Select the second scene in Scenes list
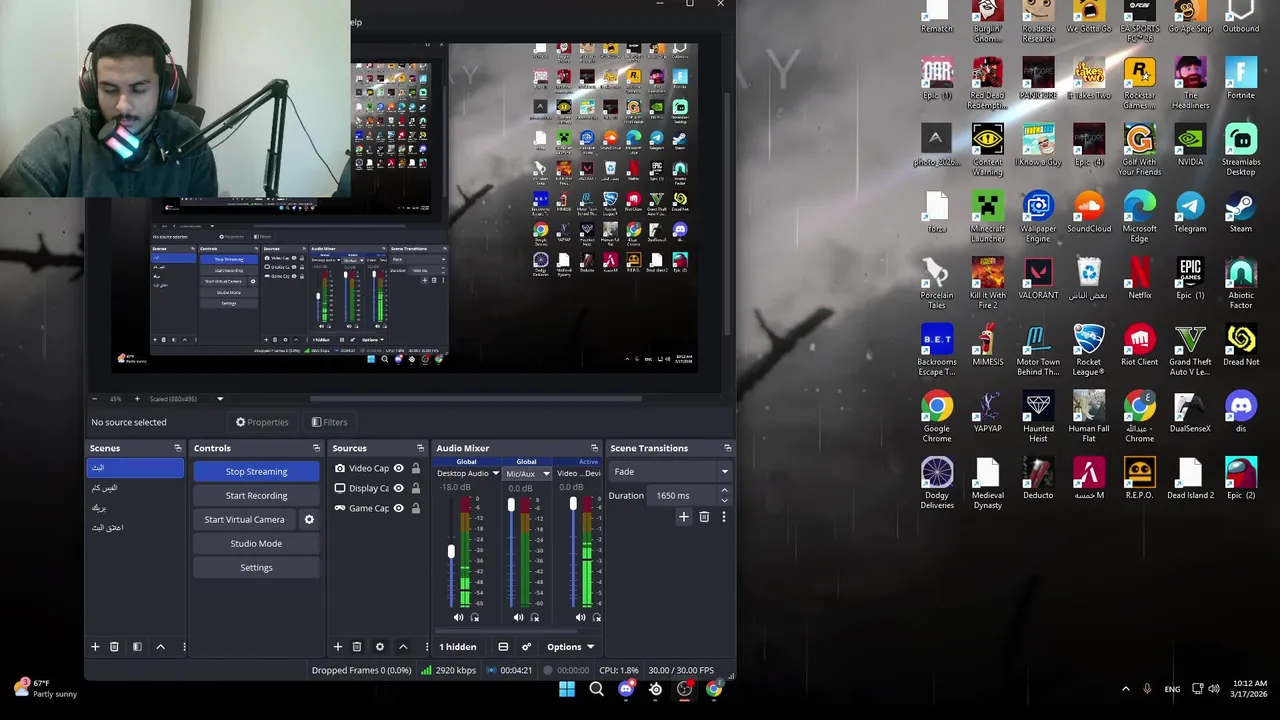 [x=135, y=488]
